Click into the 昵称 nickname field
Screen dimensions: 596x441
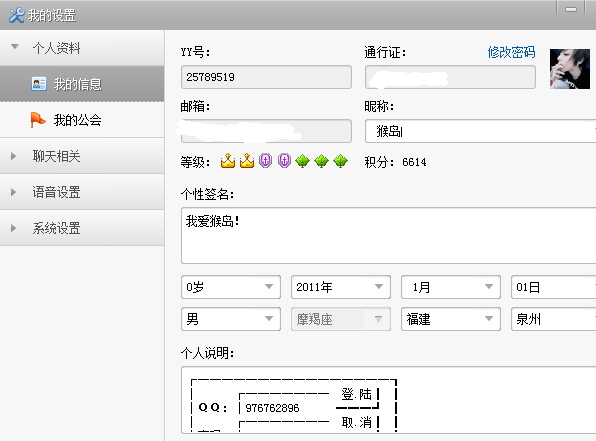coord(480,132)
